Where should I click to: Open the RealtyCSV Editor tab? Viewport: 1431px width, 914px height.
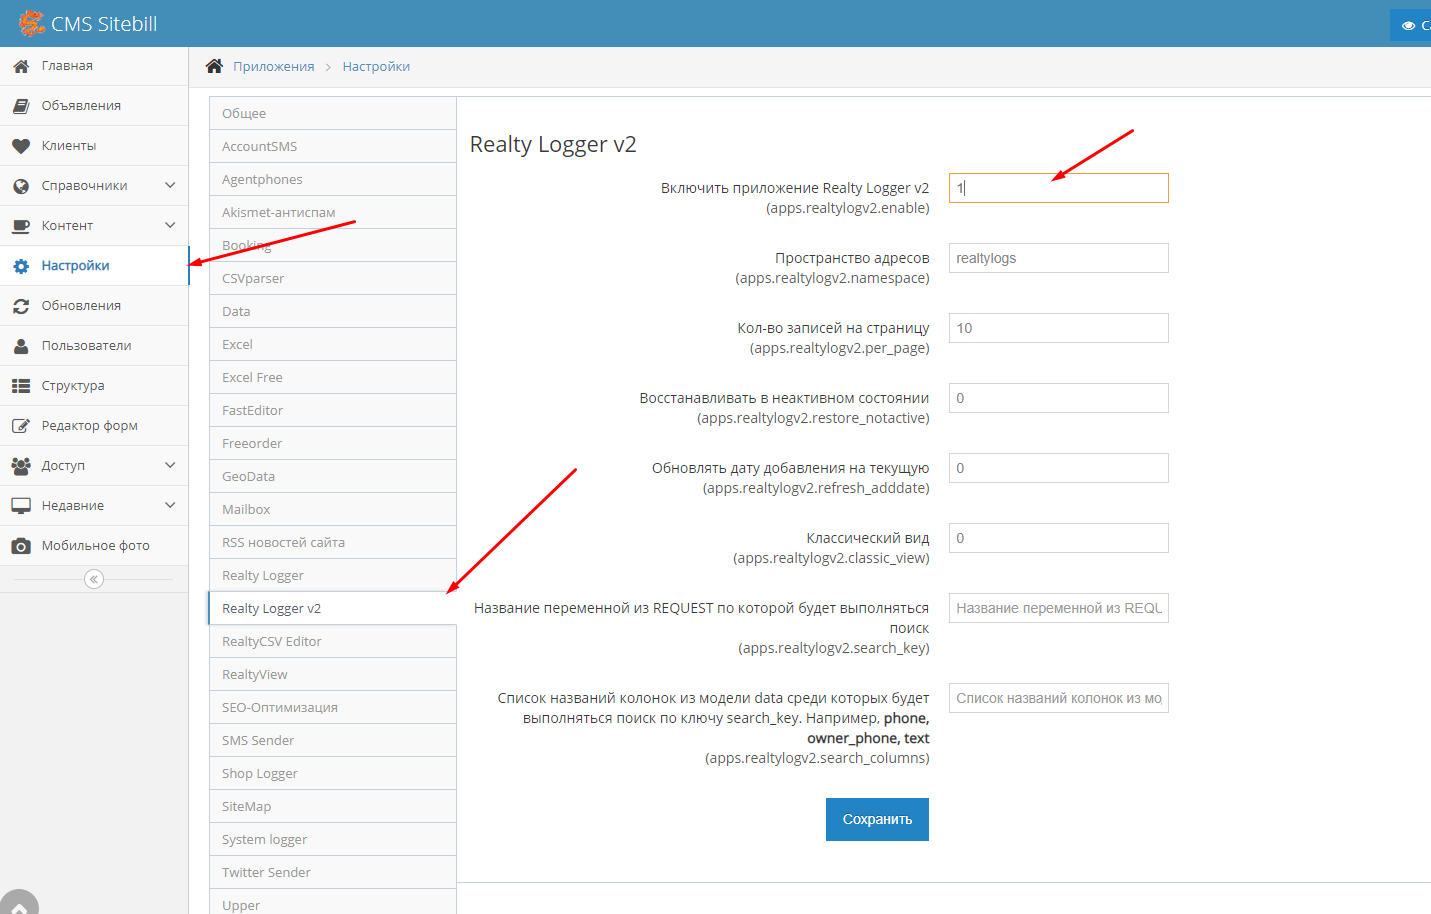point(333,641)
